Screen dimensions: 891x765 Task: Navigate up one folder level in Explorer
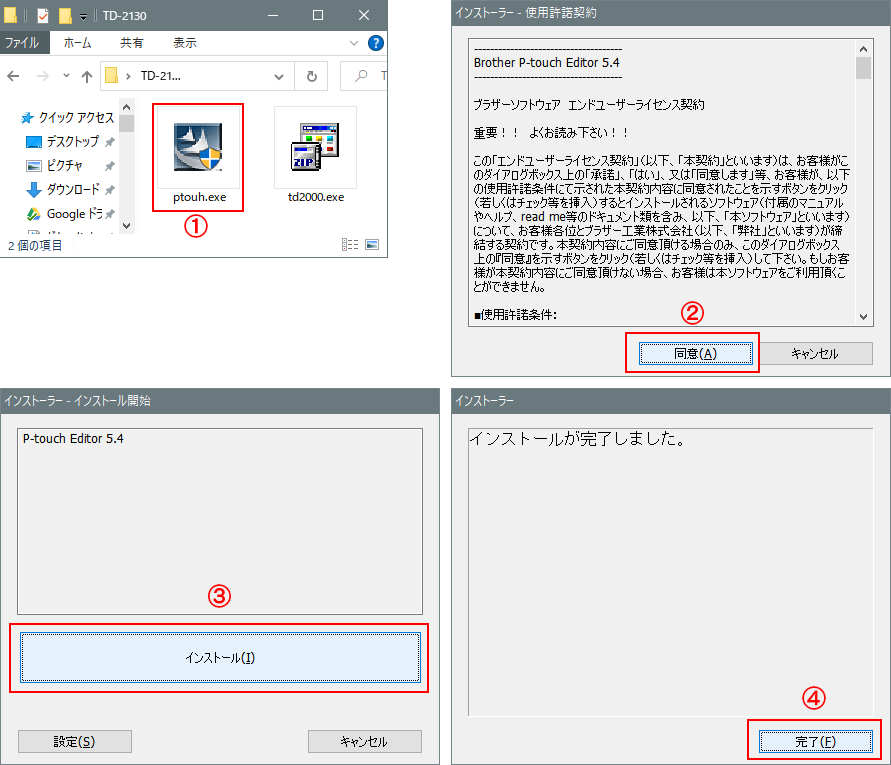pyautogui.click(x=87, y=76)
